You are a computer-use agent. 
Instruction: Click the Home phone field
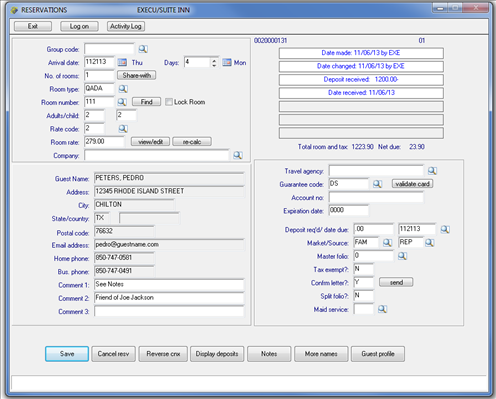click(x=124, y=258)
